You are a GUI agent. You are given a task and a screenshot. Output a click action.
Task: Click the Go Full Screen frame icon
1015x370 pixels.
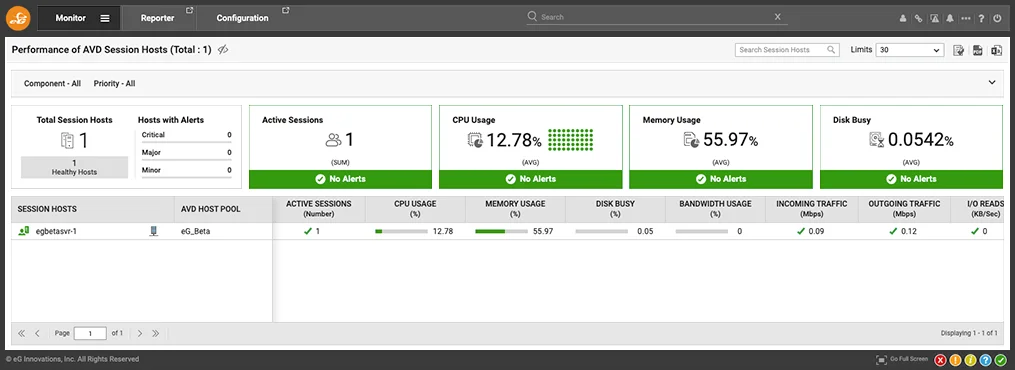pyautogui.click(x=882, y=359)
